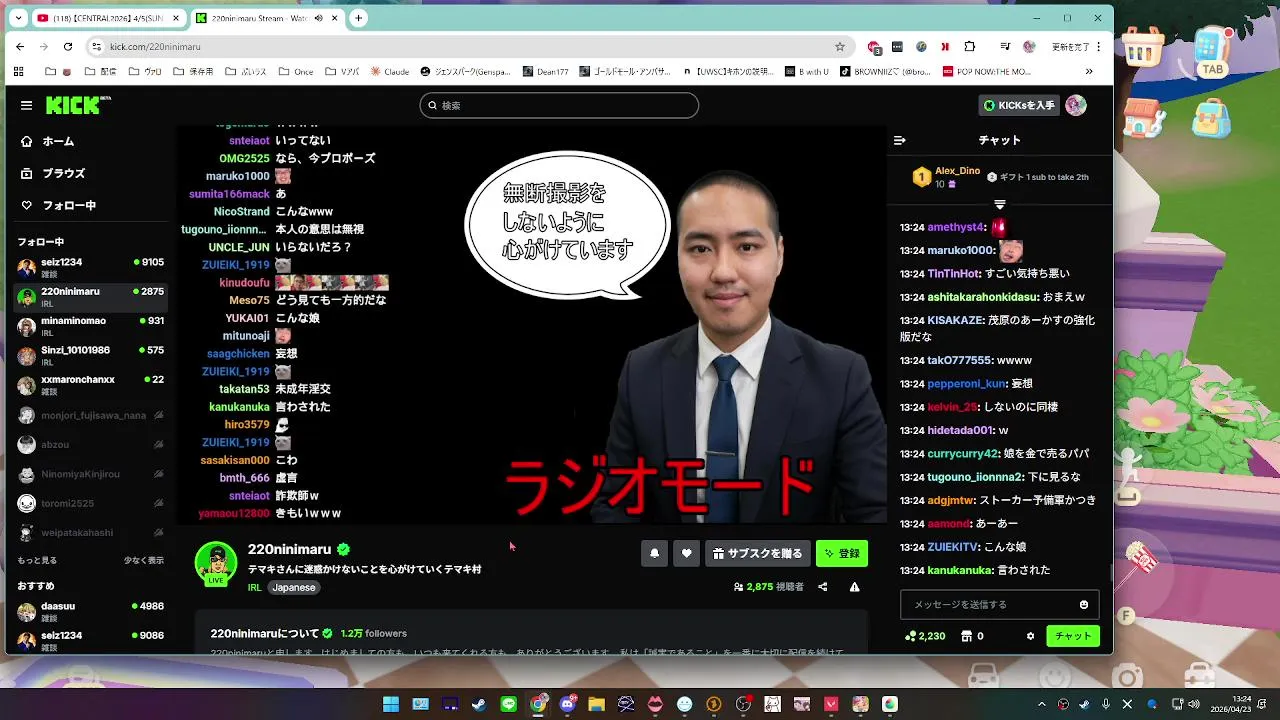Open the emoji picker in the message box
Viewport: 1280px width, 720px height.
coord(1084,604)
